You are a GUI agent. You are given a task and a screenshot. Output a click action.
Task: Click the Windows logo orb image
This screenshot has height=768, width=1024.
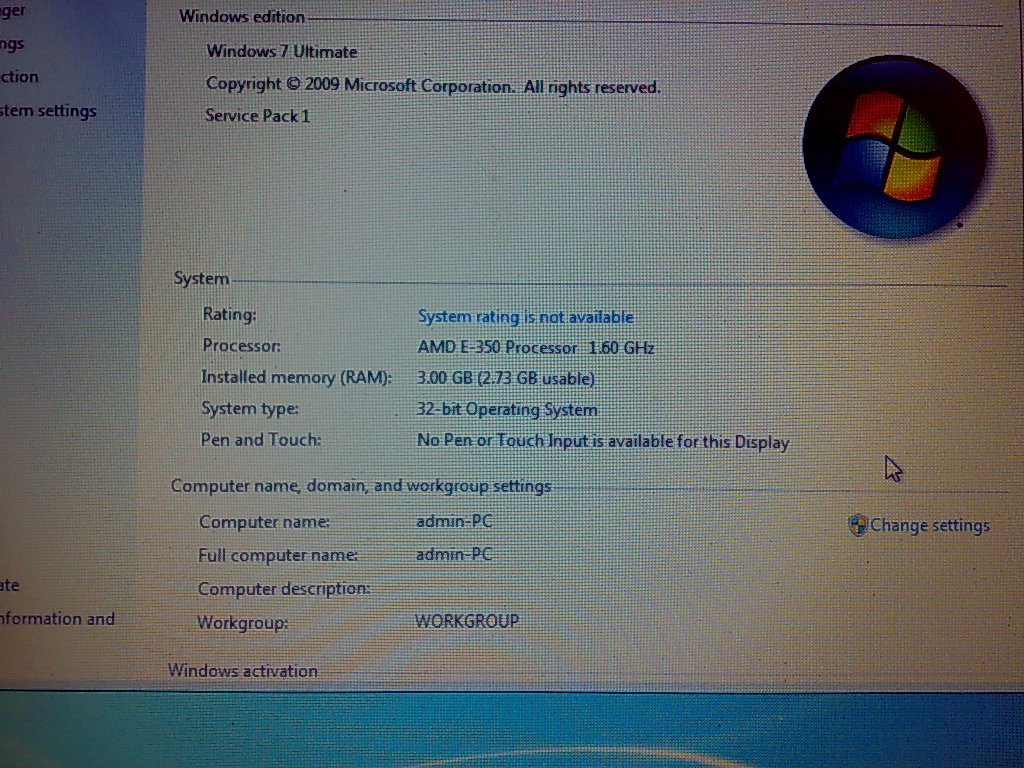tap(894, 147)
